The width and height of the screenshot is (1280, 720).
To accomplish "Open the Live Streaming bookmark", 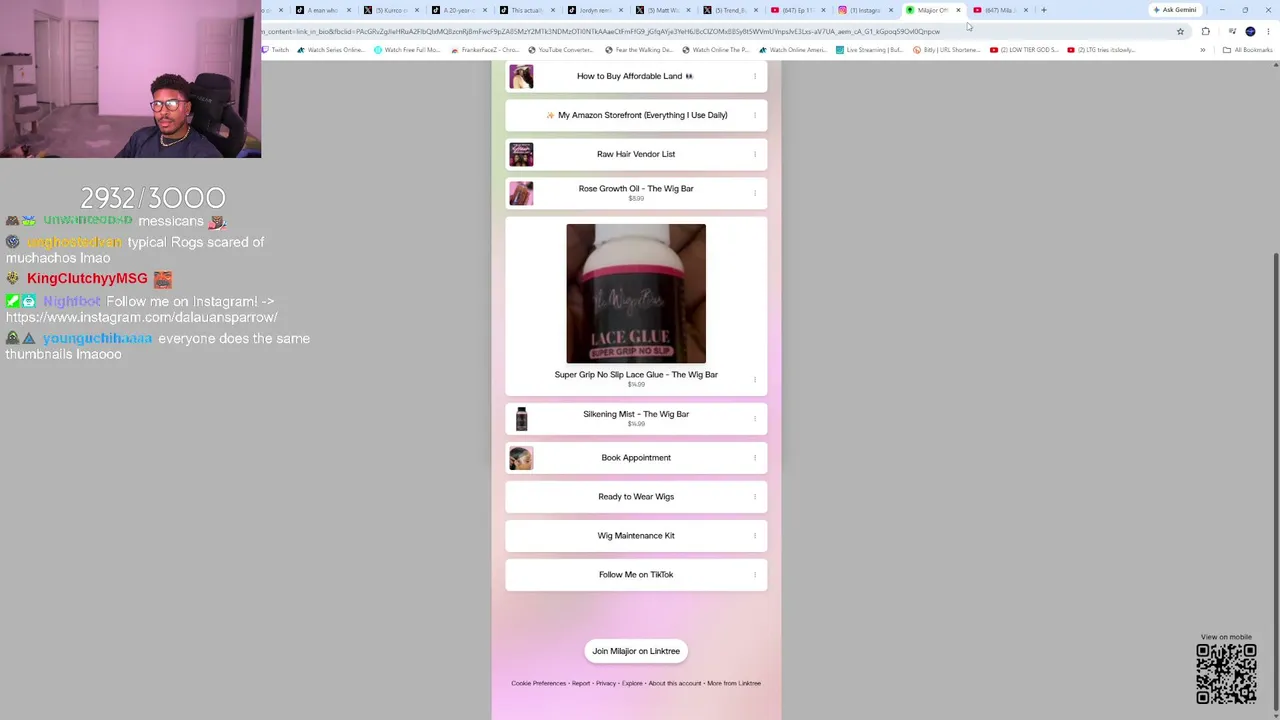I will point(870,50).
